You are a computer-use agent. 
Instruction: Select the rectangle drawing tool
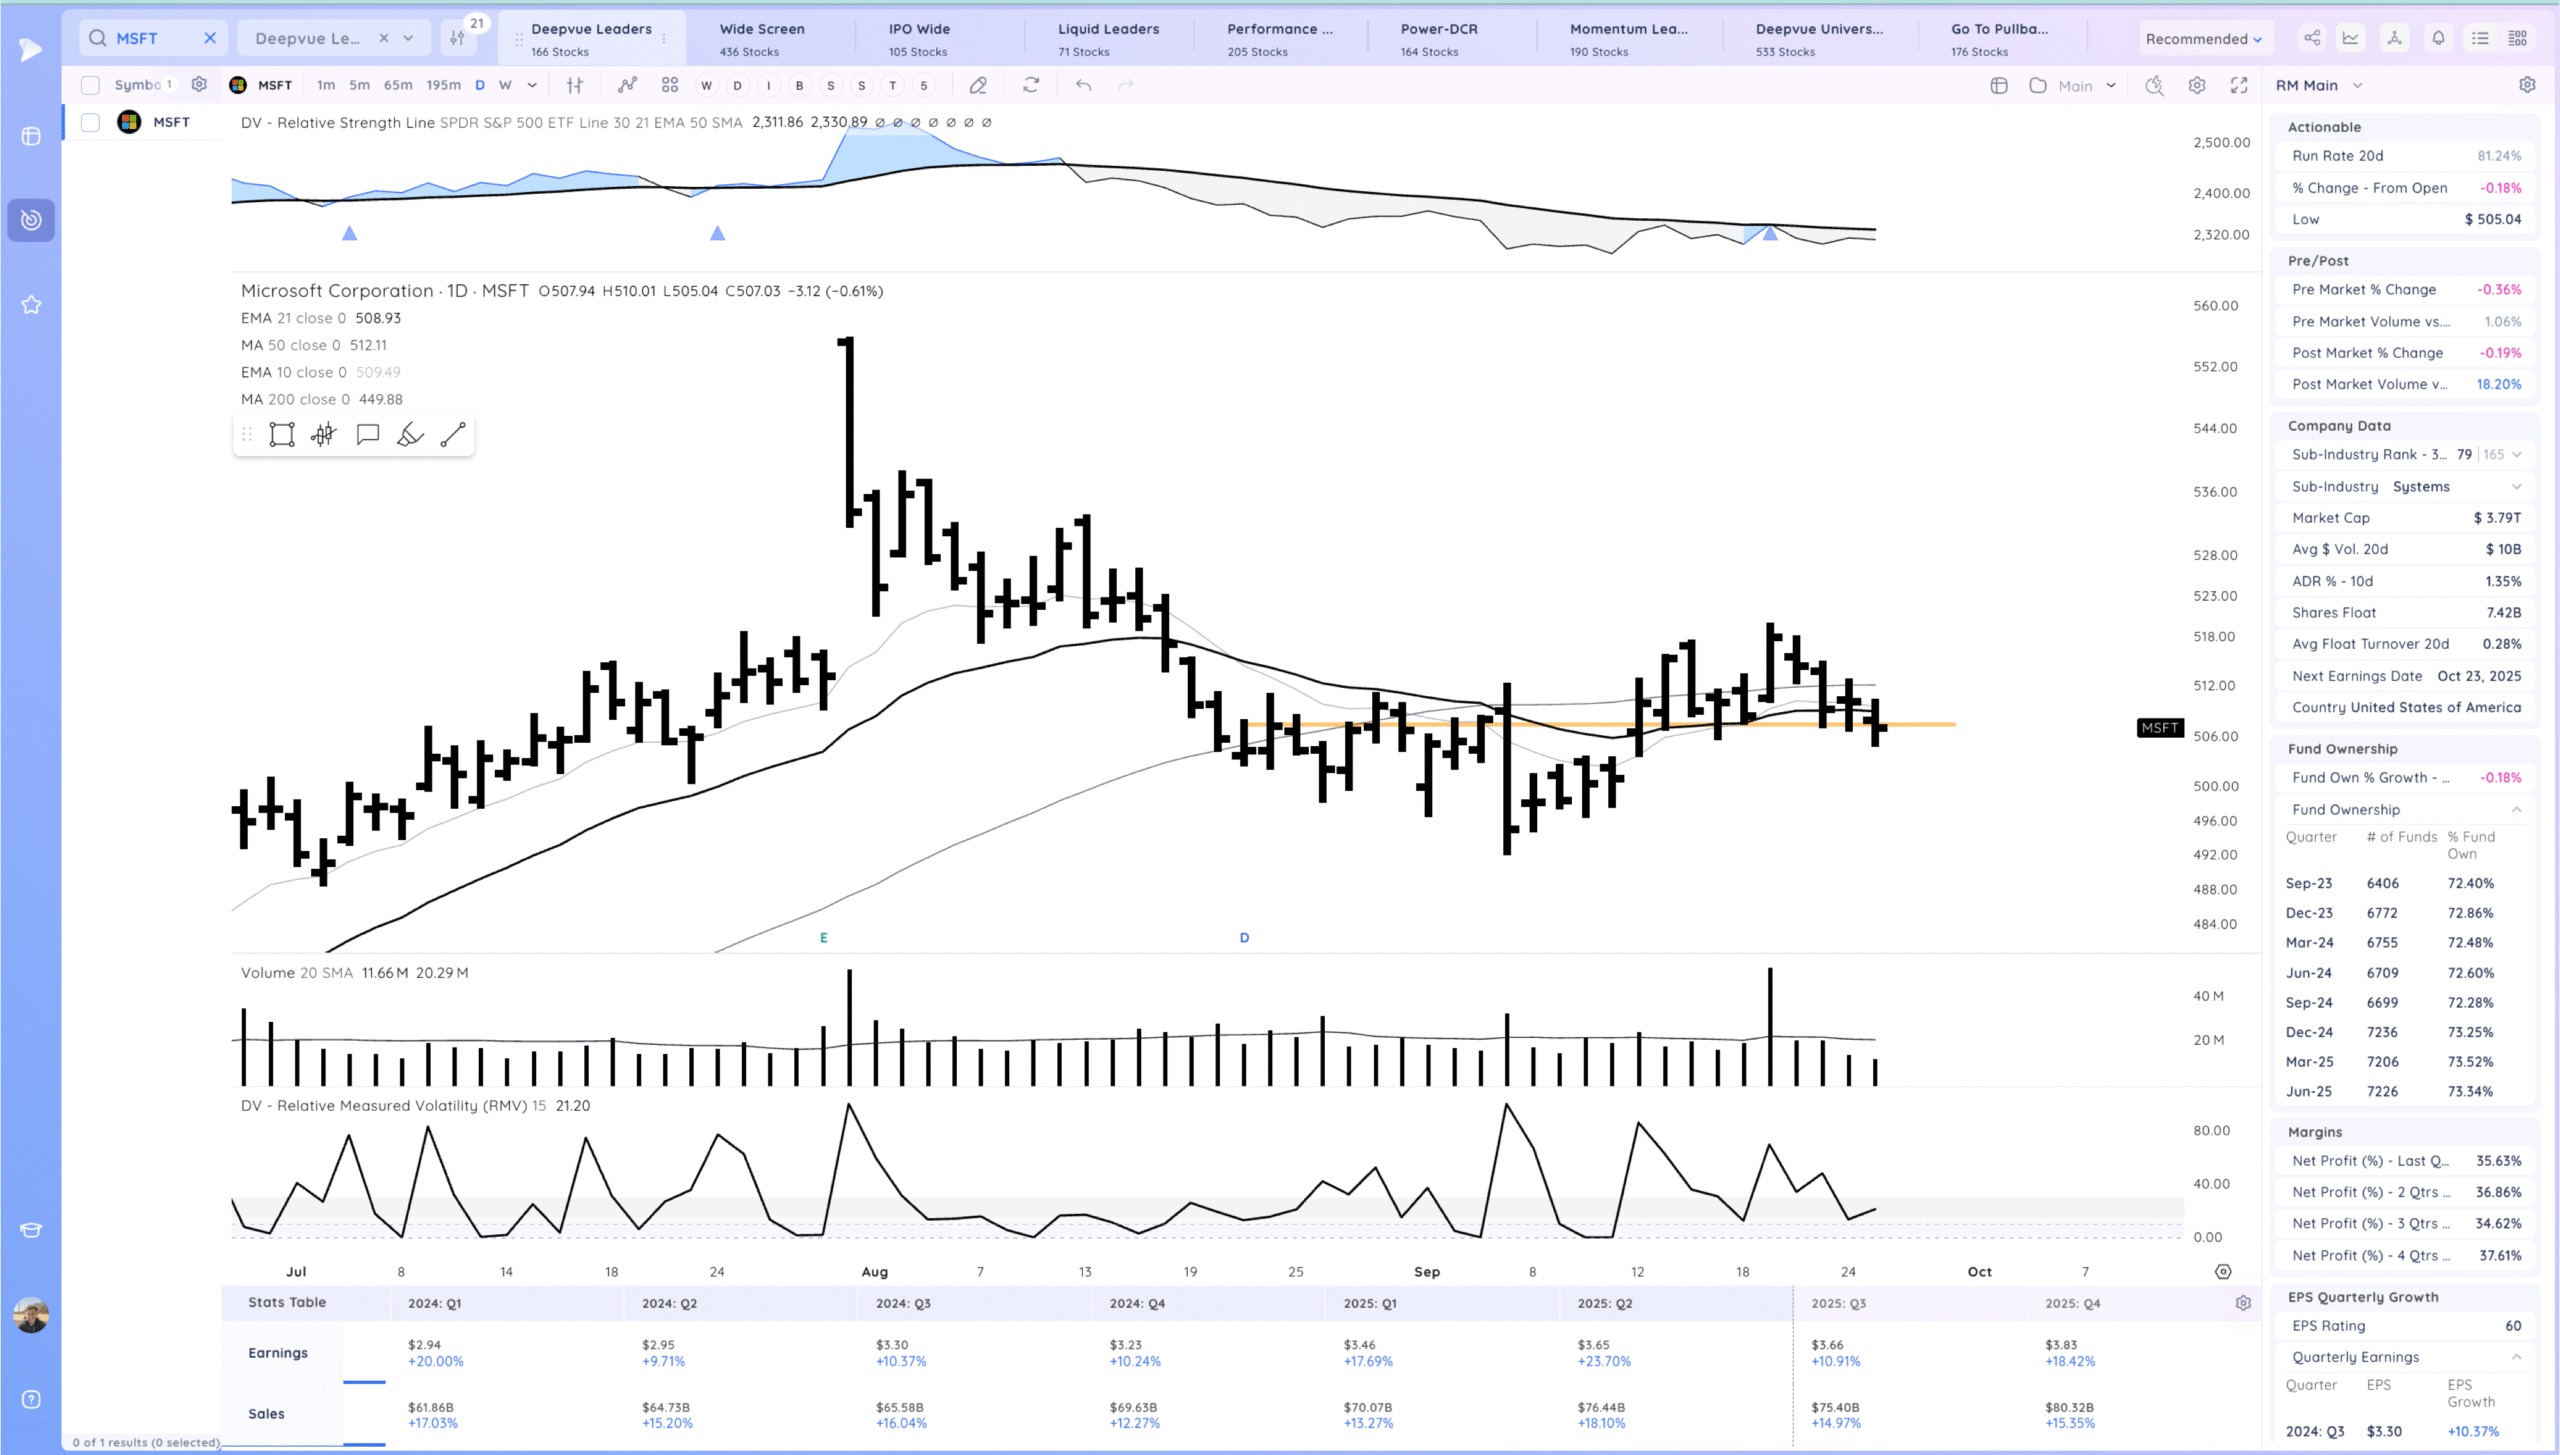(282, 434)
